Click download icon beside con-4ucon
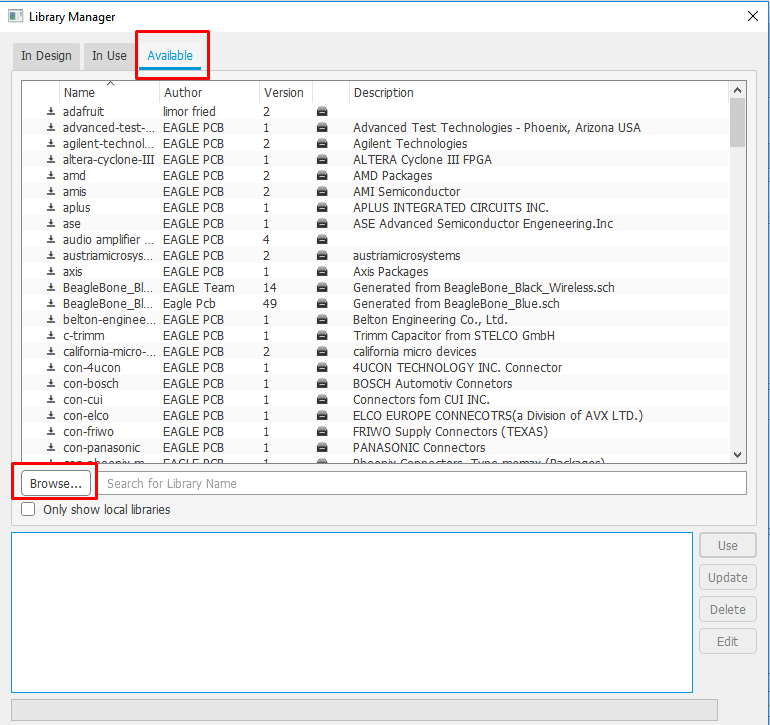 (x=51, y=367)
